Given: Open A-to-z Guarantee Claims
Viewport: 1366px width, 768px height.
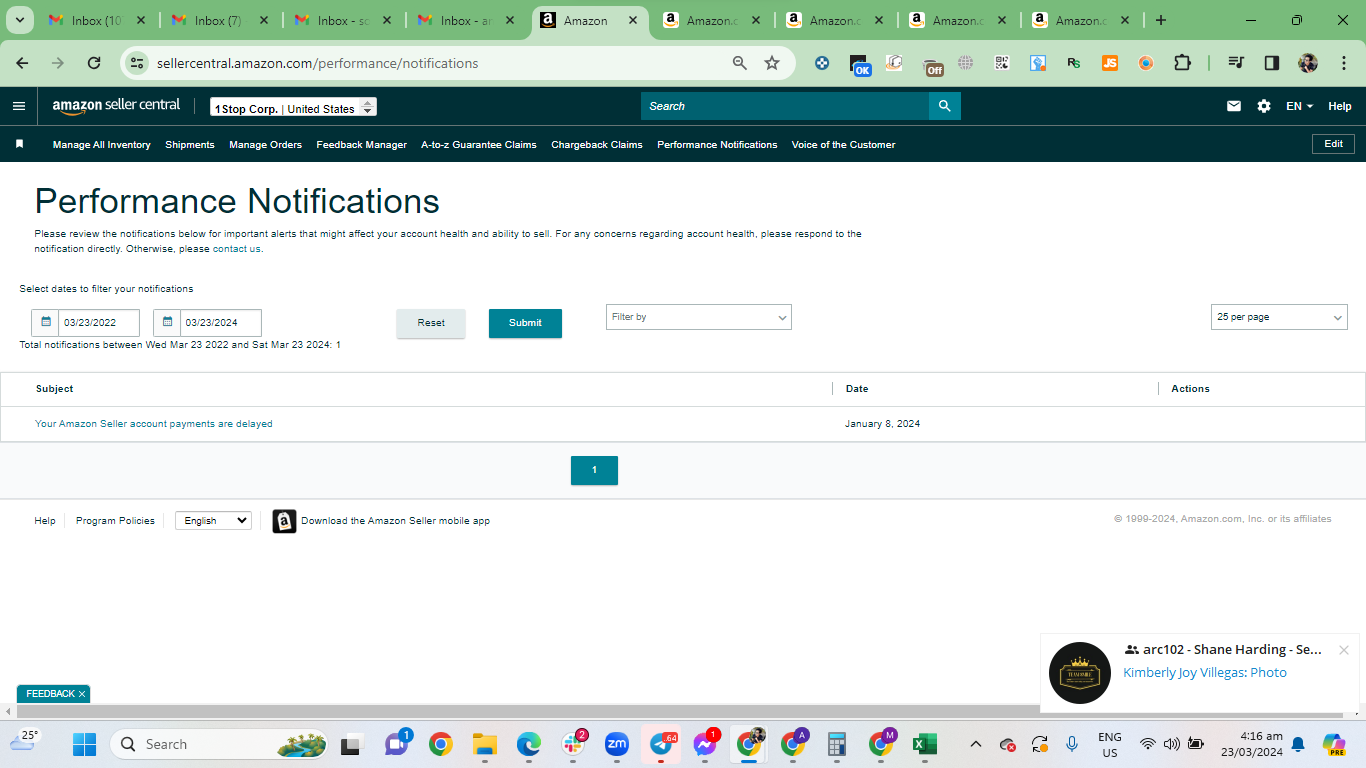Looking at the screenshot, I should tap(479, 145).
